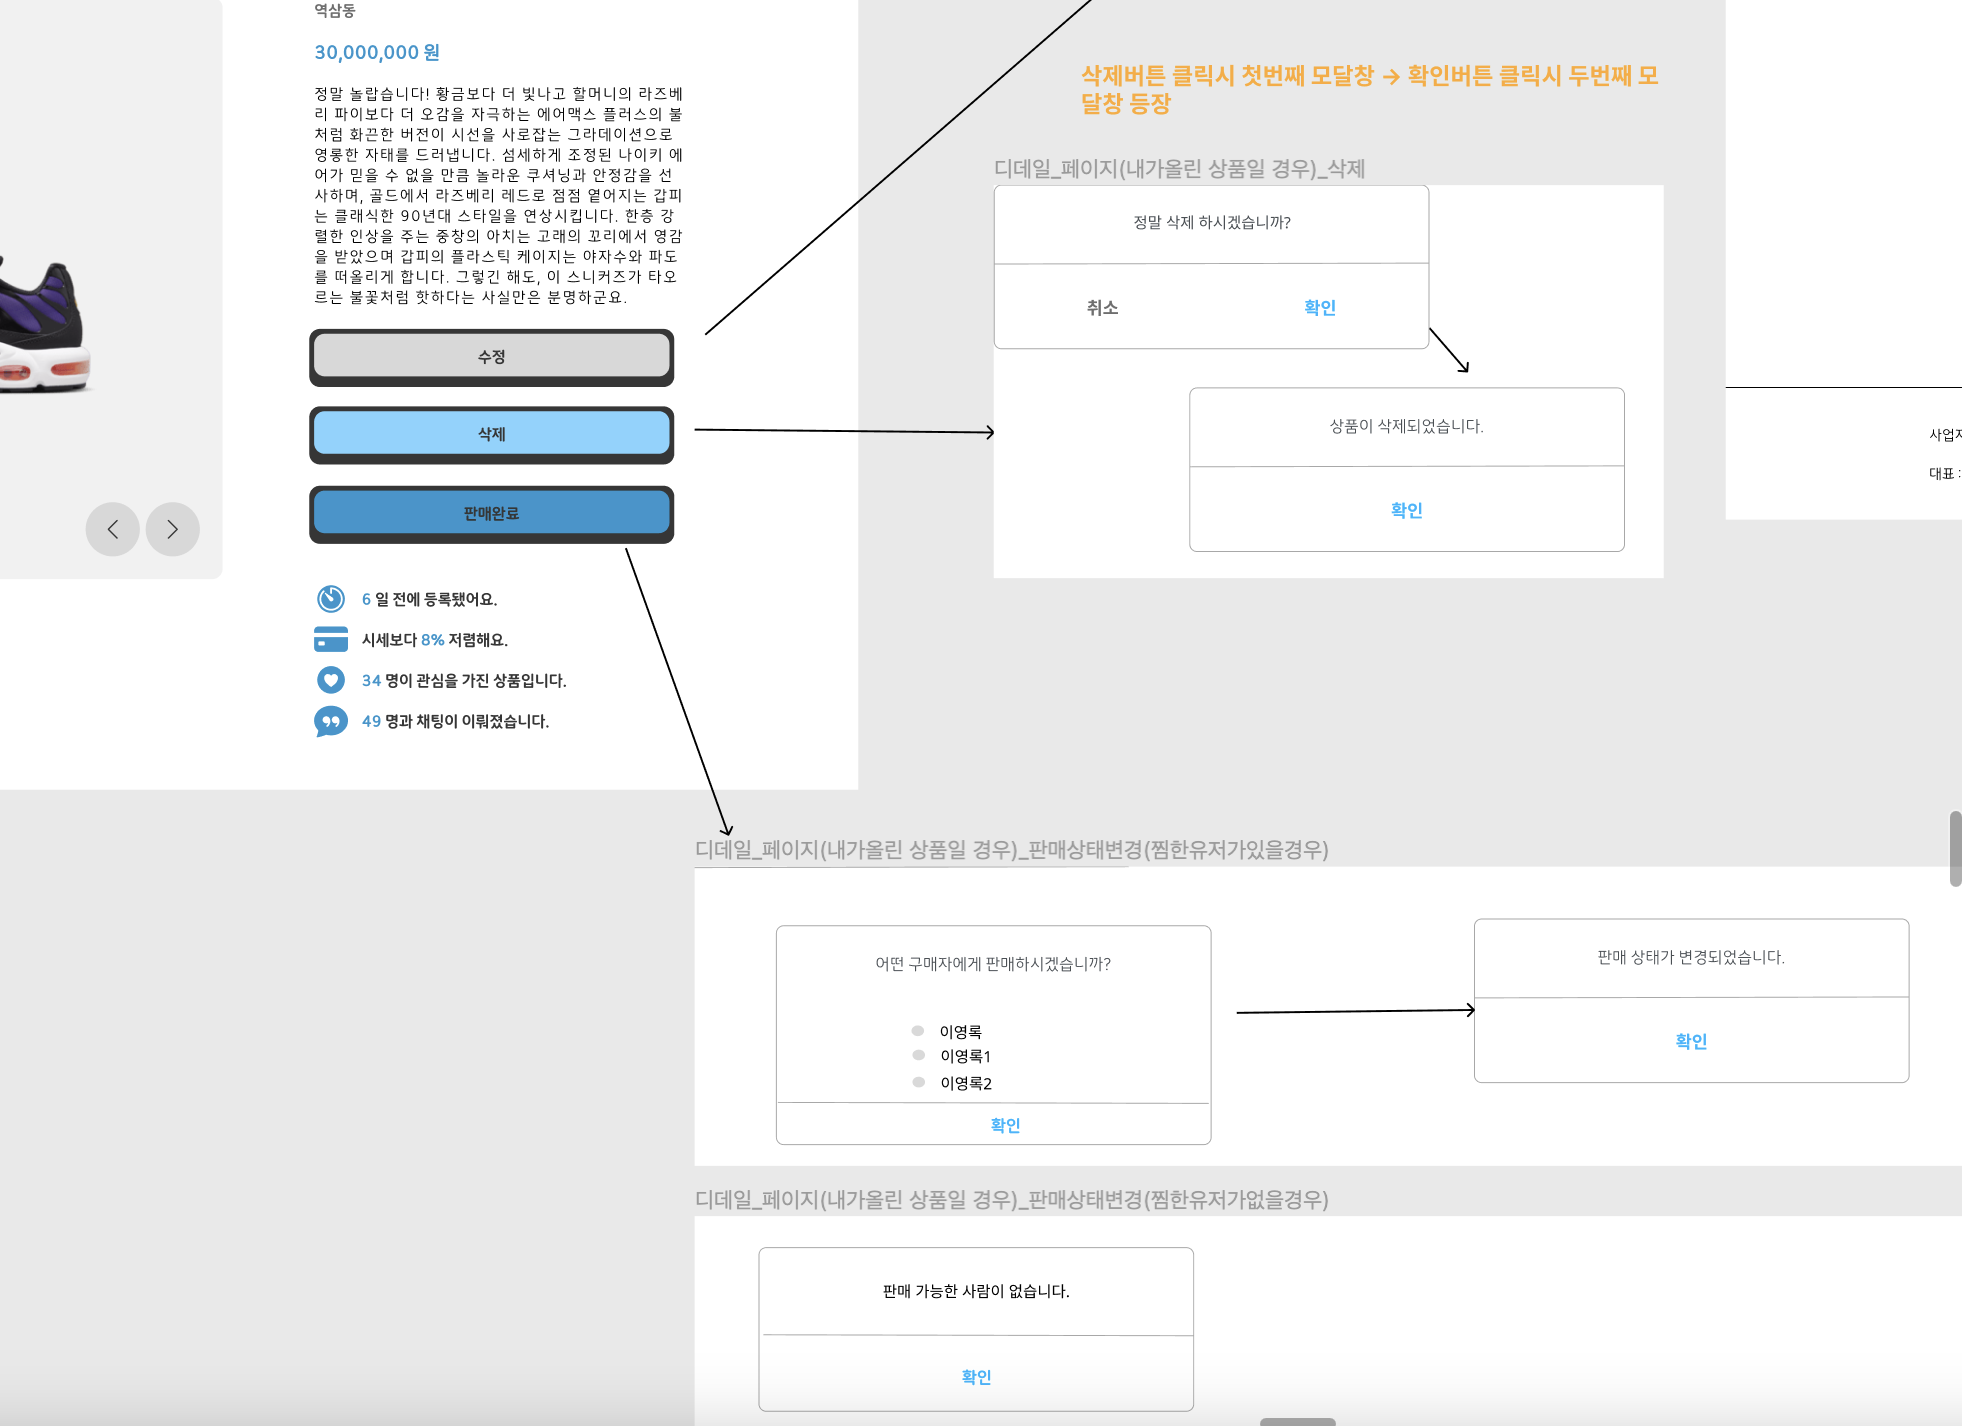Click the heart icon for interested users
Screen dimensions: 1962x1426
click(x=331, y=680)
